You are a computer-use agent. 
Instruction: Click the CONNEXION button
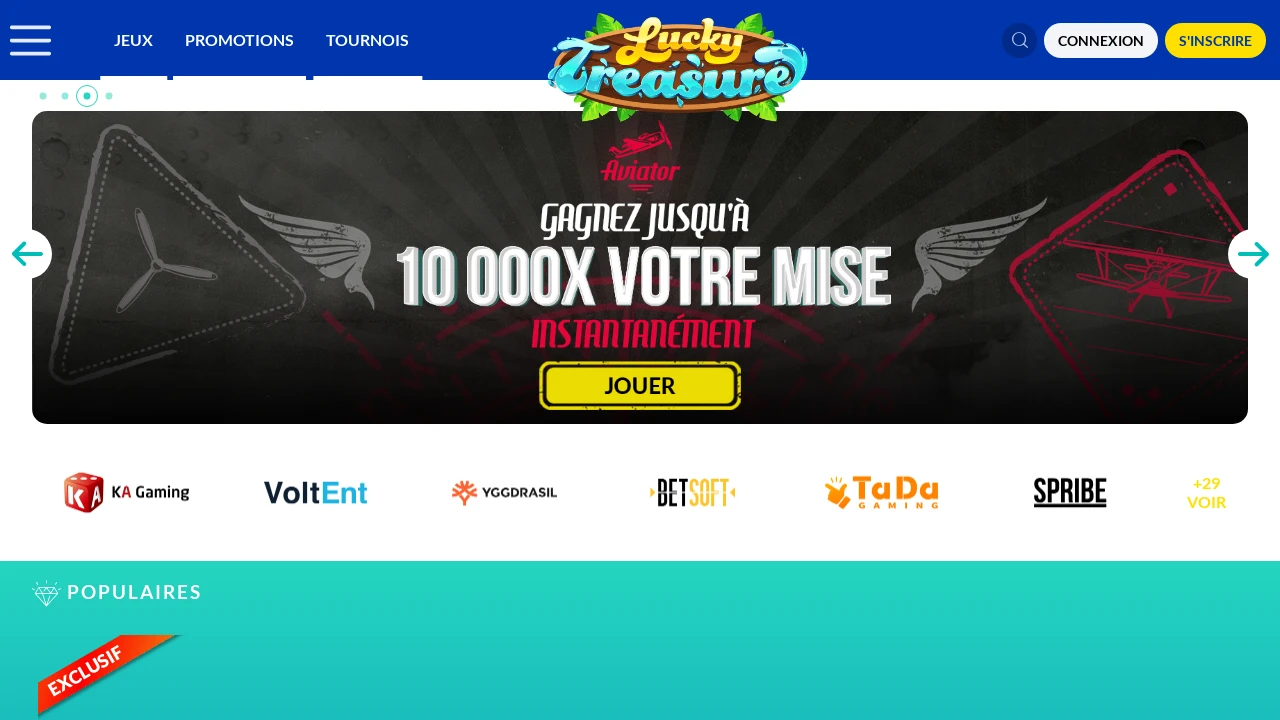click(x=1101, y=41)
